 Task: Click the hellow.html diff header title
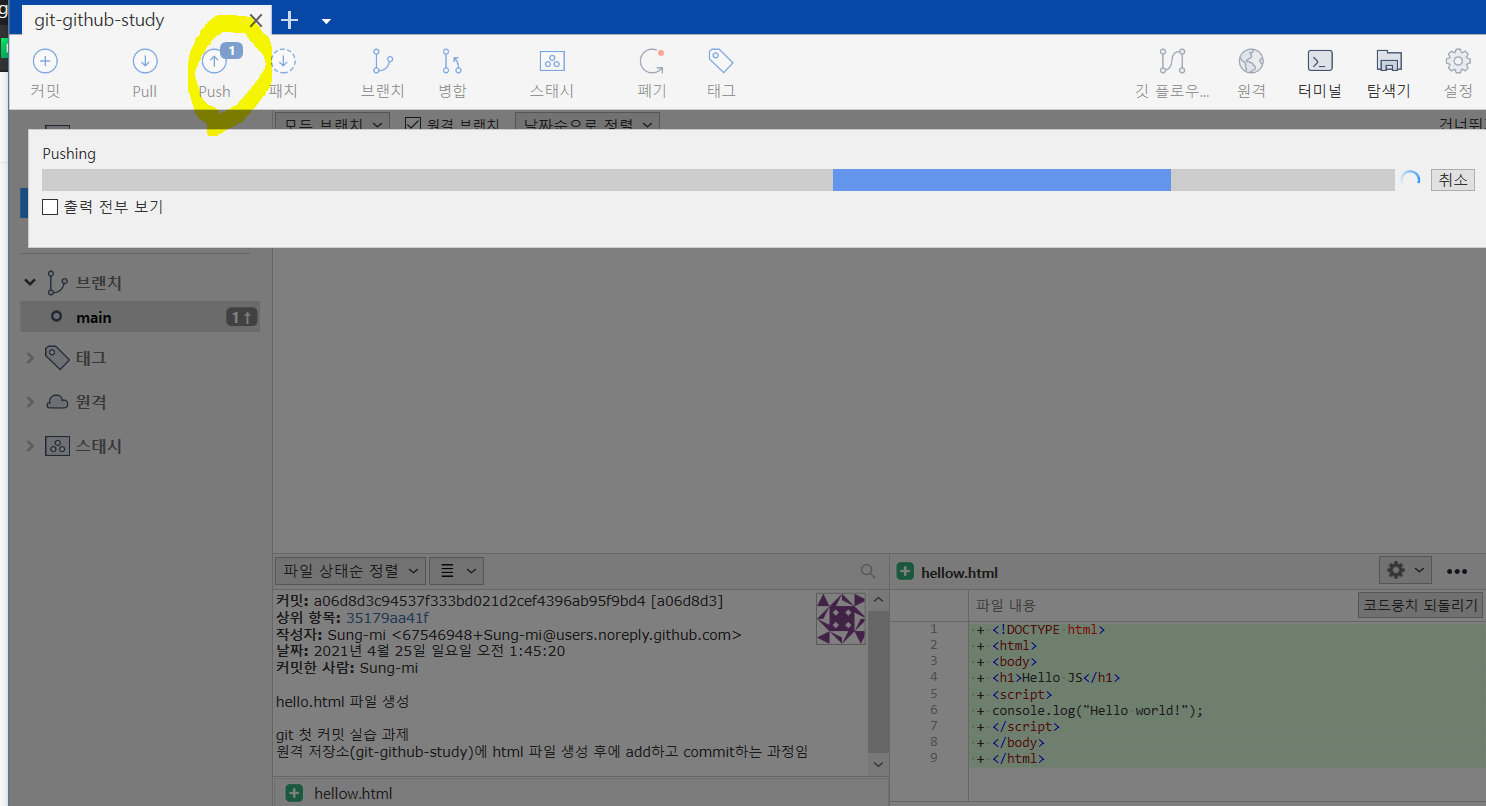[959, 573]
